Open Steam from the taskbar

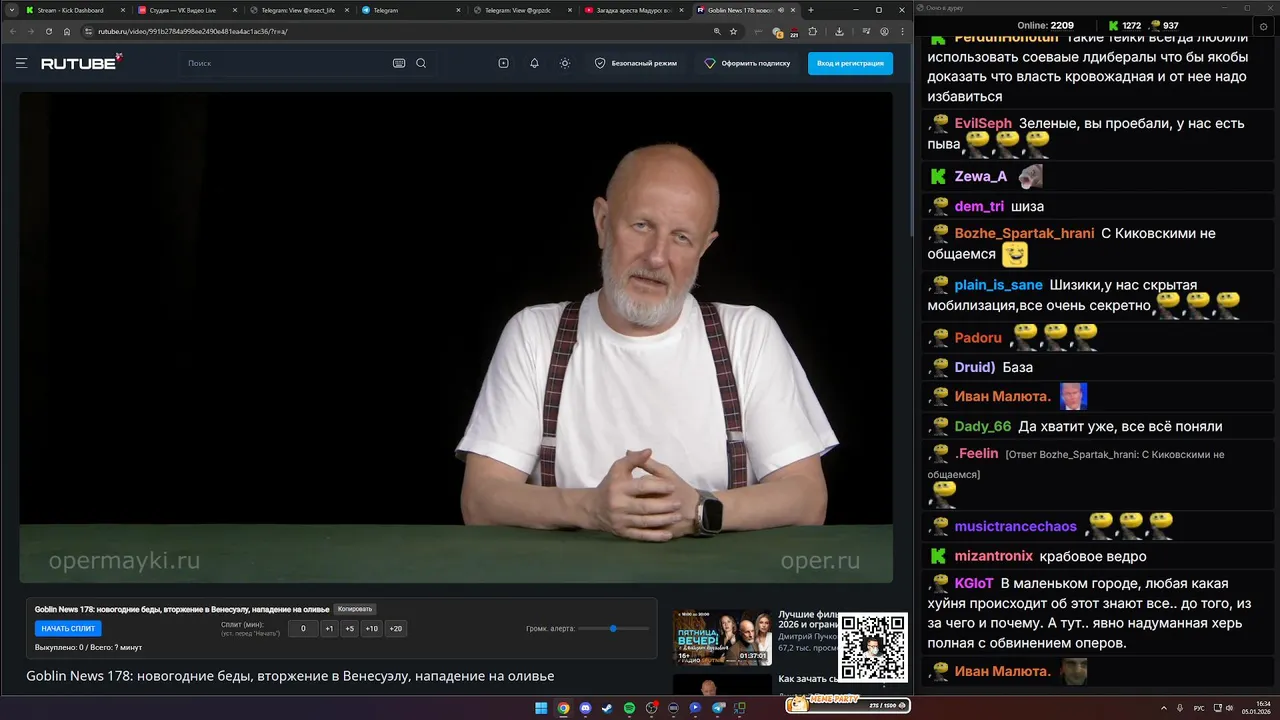pos(607,708)
